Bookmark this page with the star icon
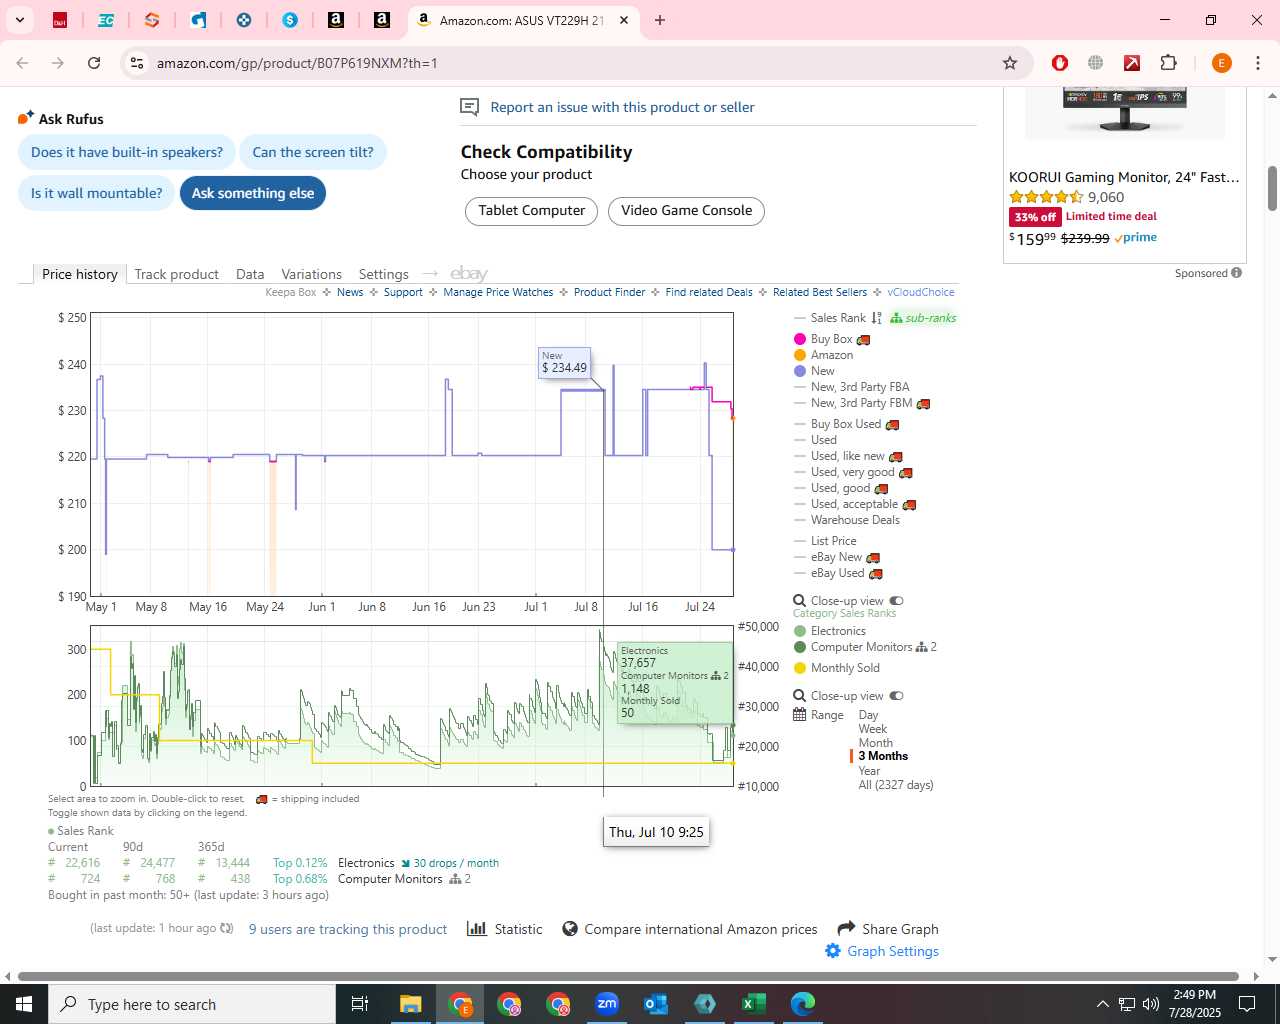This screenshot has height=1024, width=1280. (x=1010, y=63)
